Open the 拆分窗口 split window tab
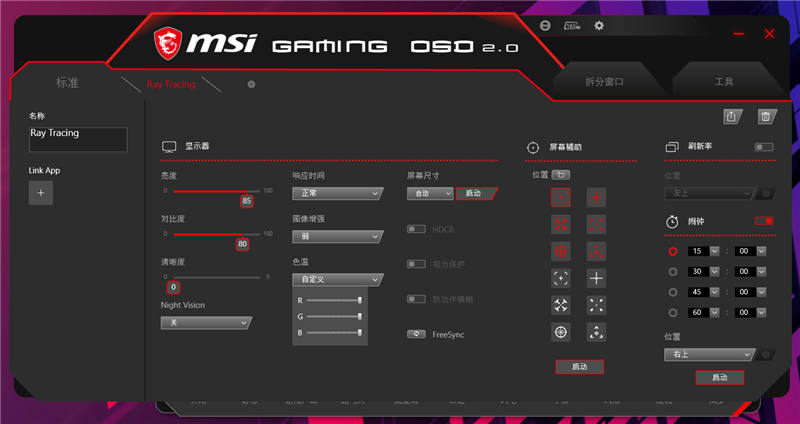 [x=605, y=82]
